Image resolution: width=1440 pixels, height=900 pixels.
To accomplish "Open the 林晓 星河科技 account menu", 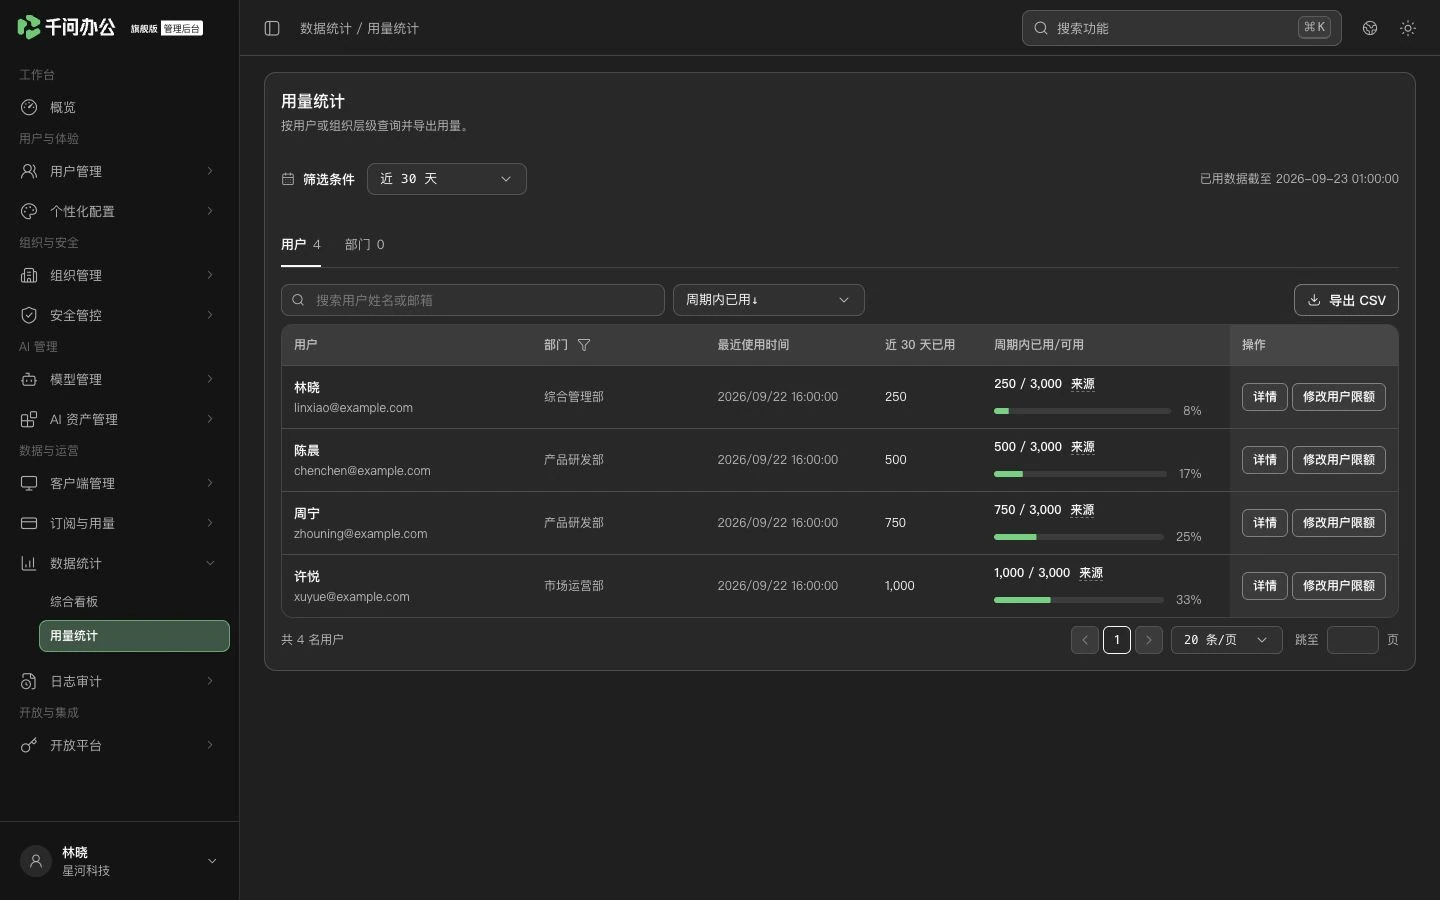I will [x=120, y=861].
